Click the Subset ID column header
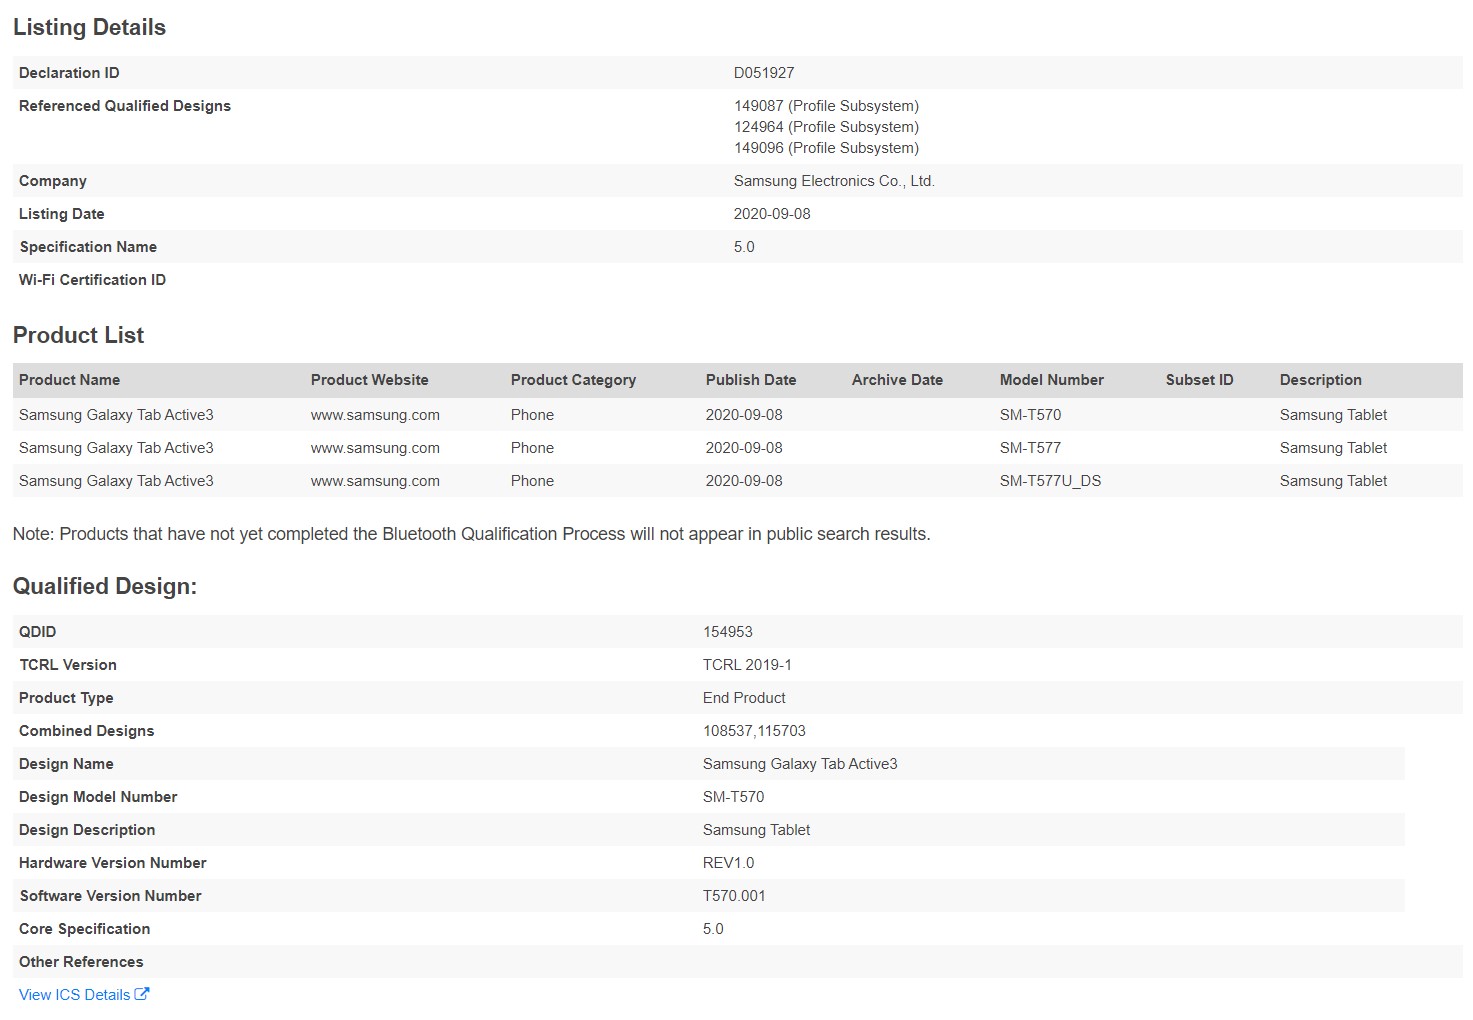Viewport: 1473px width, 1020px height. click(x=1199, y=380)
